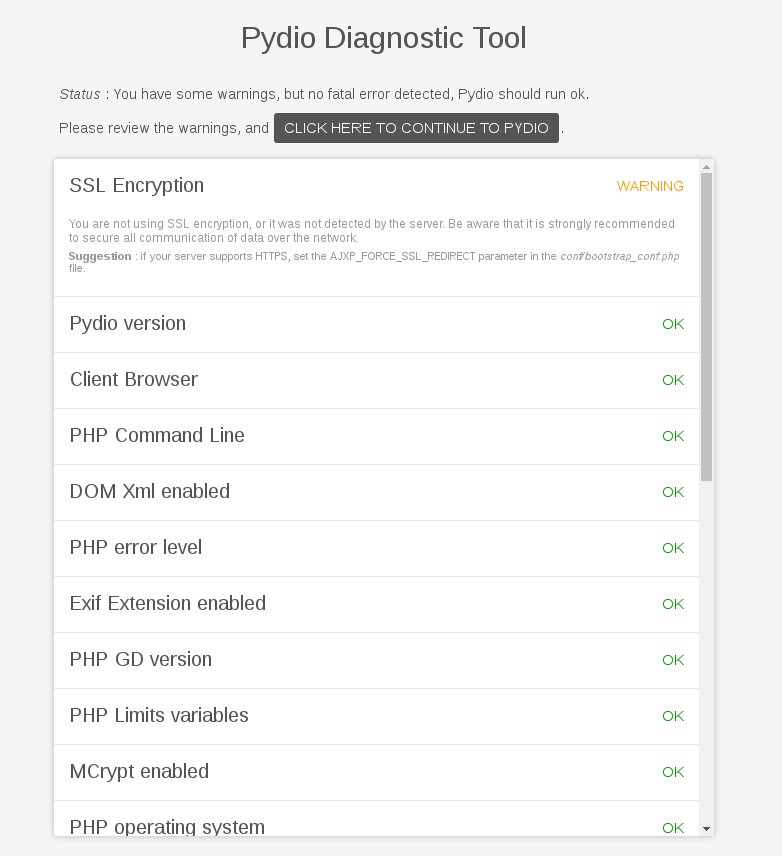The height and width of the screenshot is (856, 782).
Task: Open the DOM Xml enabled row
Action: (x=376, y=492)
